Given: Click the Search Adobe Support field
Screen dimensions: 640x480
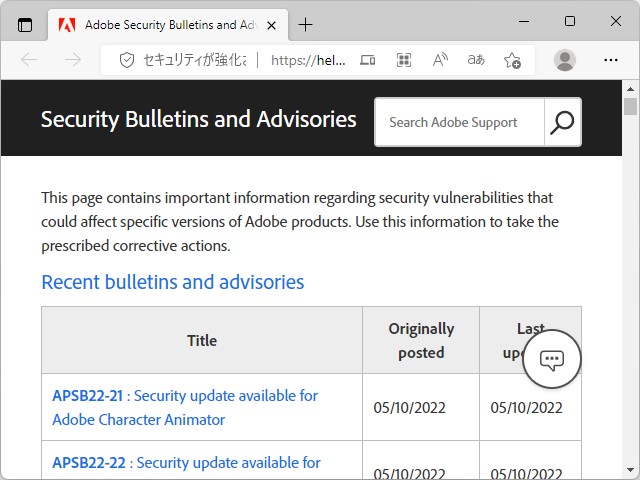Looking at the screenshot, I should click(x=460, y=122).
